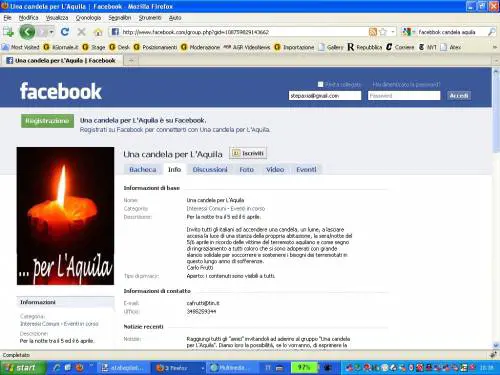500x375 pixels.
Task: Open the Visualizza menu
Action: tap(57, 18)
